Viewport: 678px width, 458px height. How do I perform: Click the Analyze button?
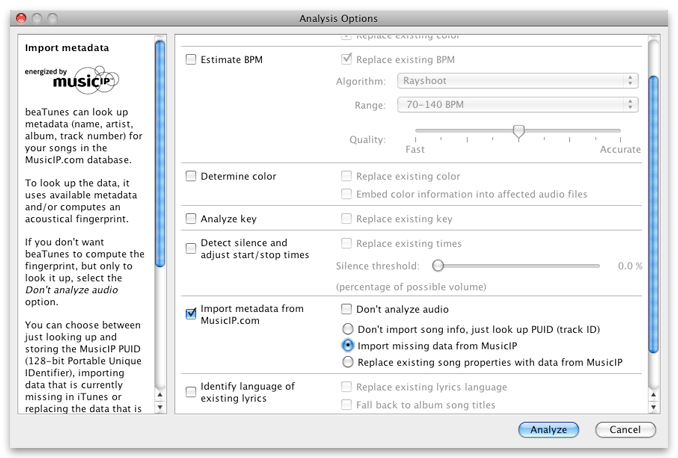548,429
